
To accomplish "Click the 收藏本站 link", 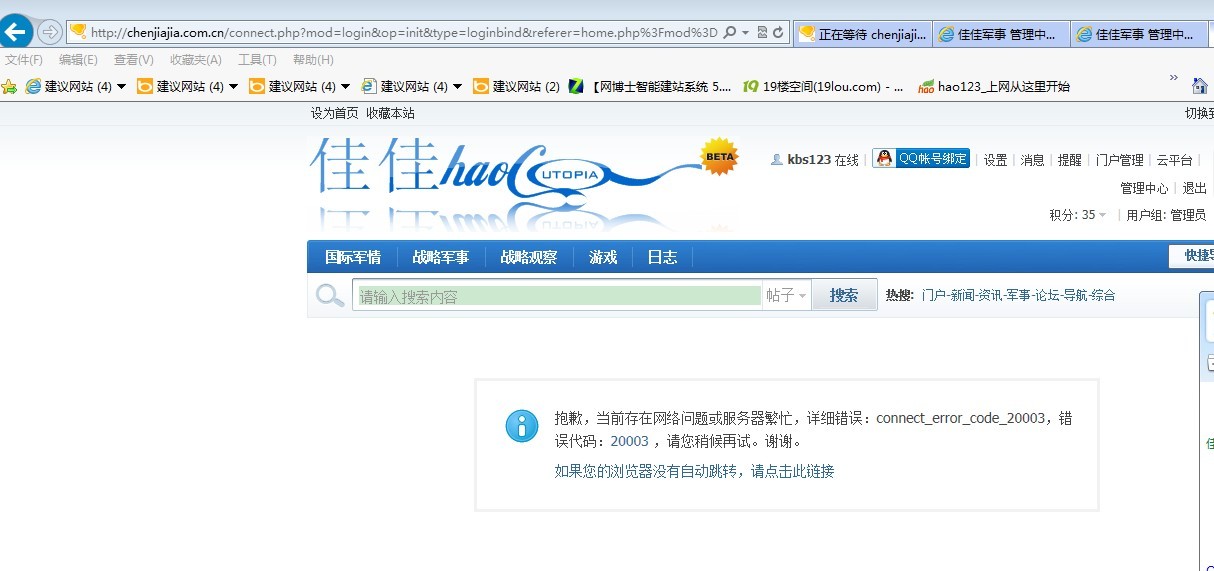I will click(x=390, y=113).
